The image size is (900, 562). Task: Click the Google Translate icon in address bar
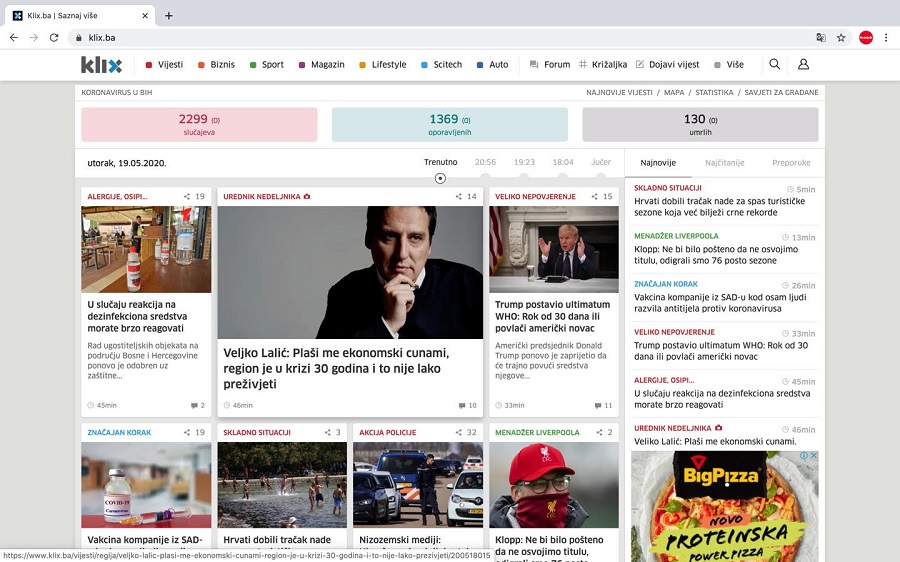tap(821, 38)
